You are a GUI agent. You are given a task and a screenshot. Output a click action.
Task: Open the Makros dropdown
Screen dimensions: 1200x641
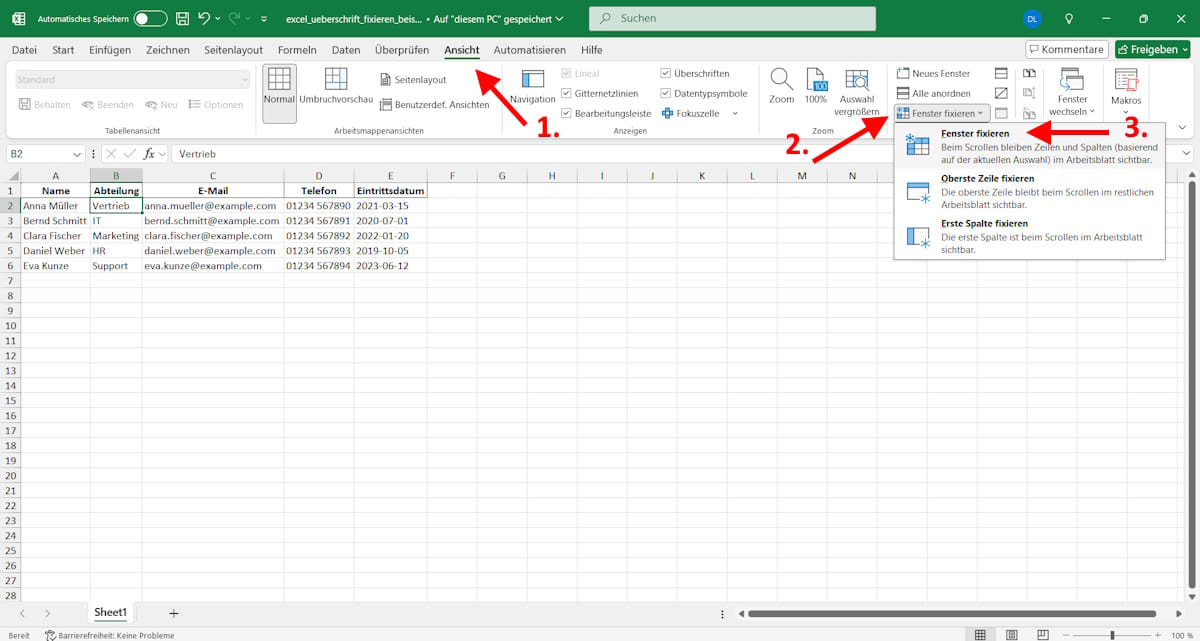(x=1126, y=92)
